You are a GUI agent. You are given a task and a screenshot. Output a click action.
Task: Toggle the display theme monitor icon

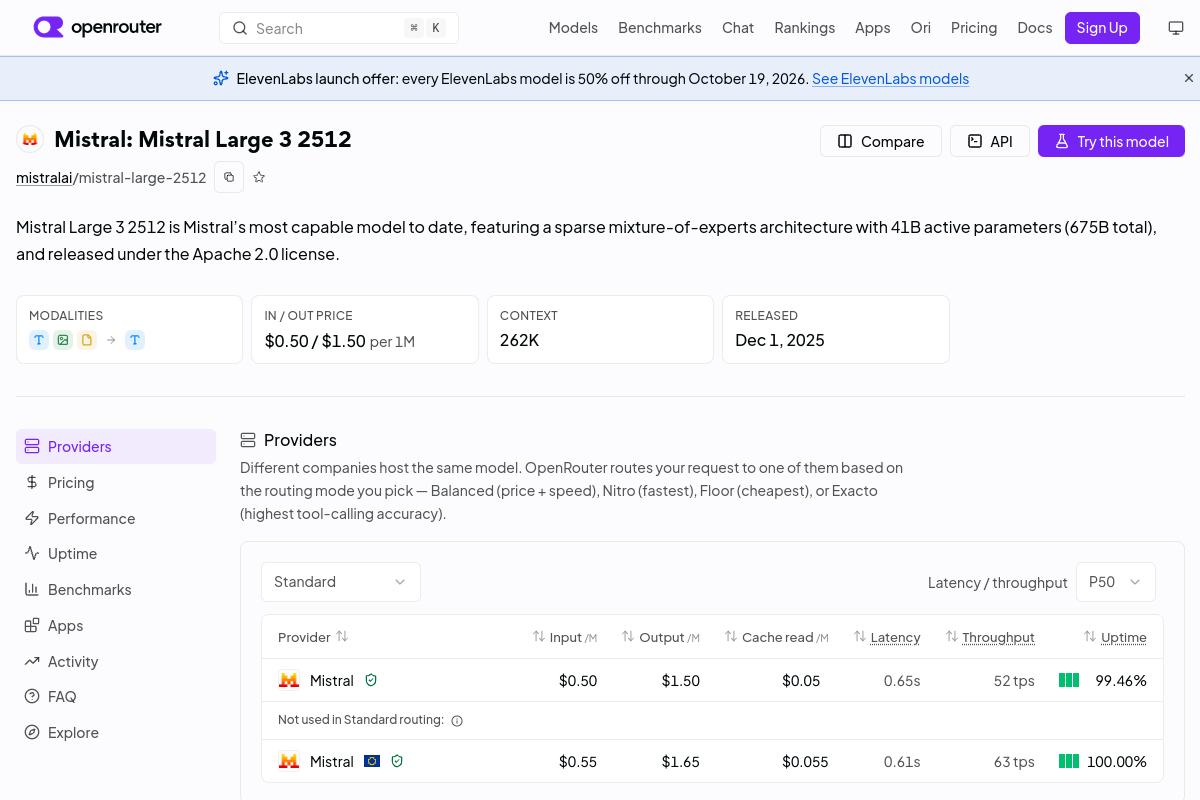(1176, 28)
